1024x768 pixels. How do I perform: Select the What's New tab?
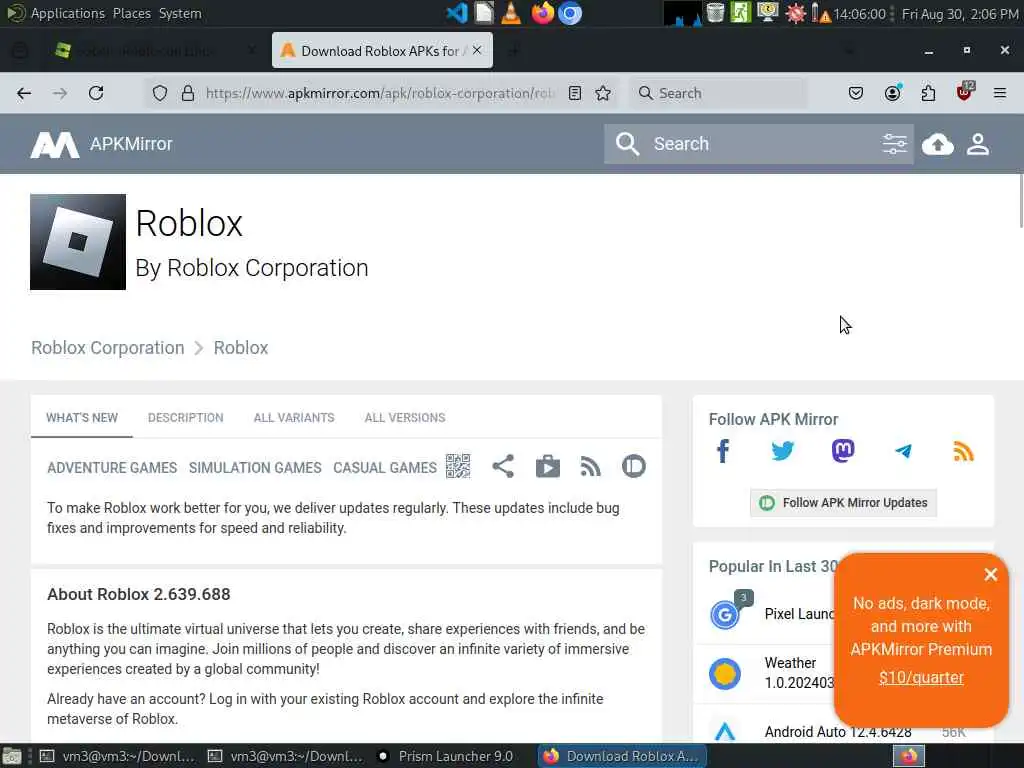(82, 418)
